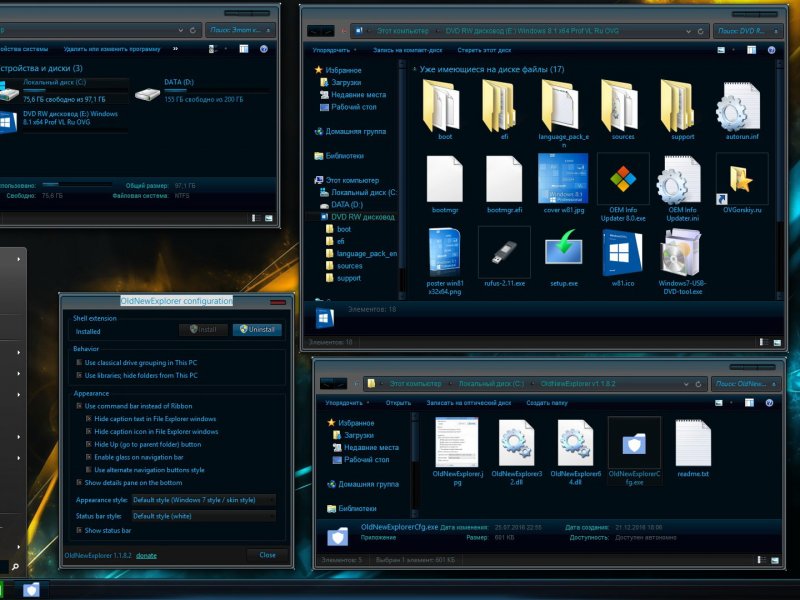Click 'Запись на компакт-диск' in the DVD window toolbar
800x600 pixels.
pyautogui.click(x=408, y=50)
